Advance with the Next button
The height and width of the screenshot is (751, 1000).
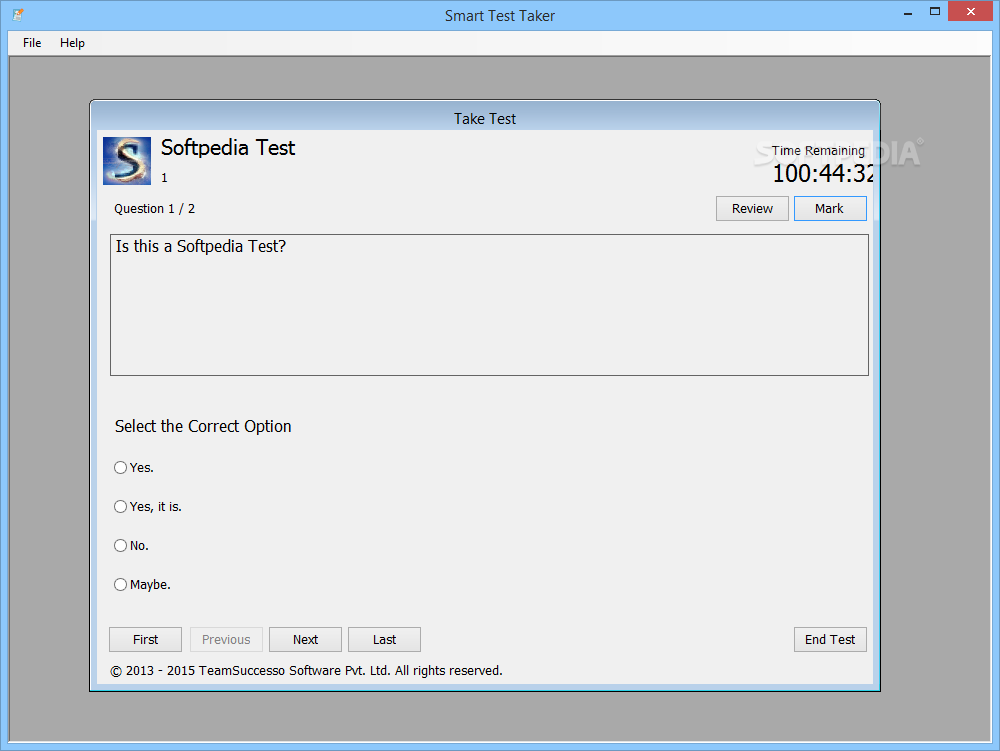pos(305,639)
